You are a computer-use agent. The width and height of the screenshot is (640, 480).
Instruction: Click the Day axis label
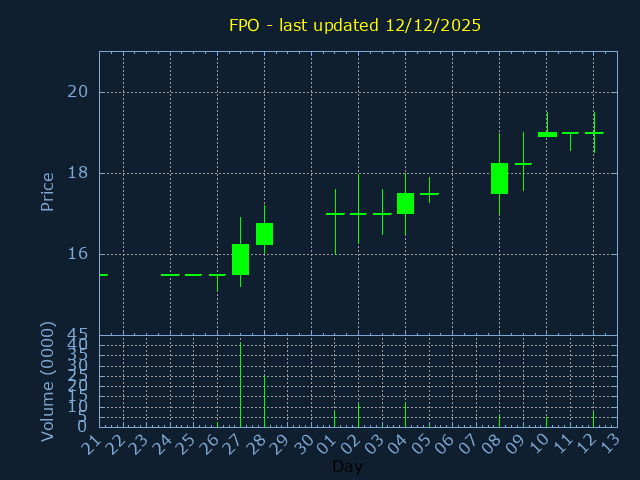pos(347,466)
